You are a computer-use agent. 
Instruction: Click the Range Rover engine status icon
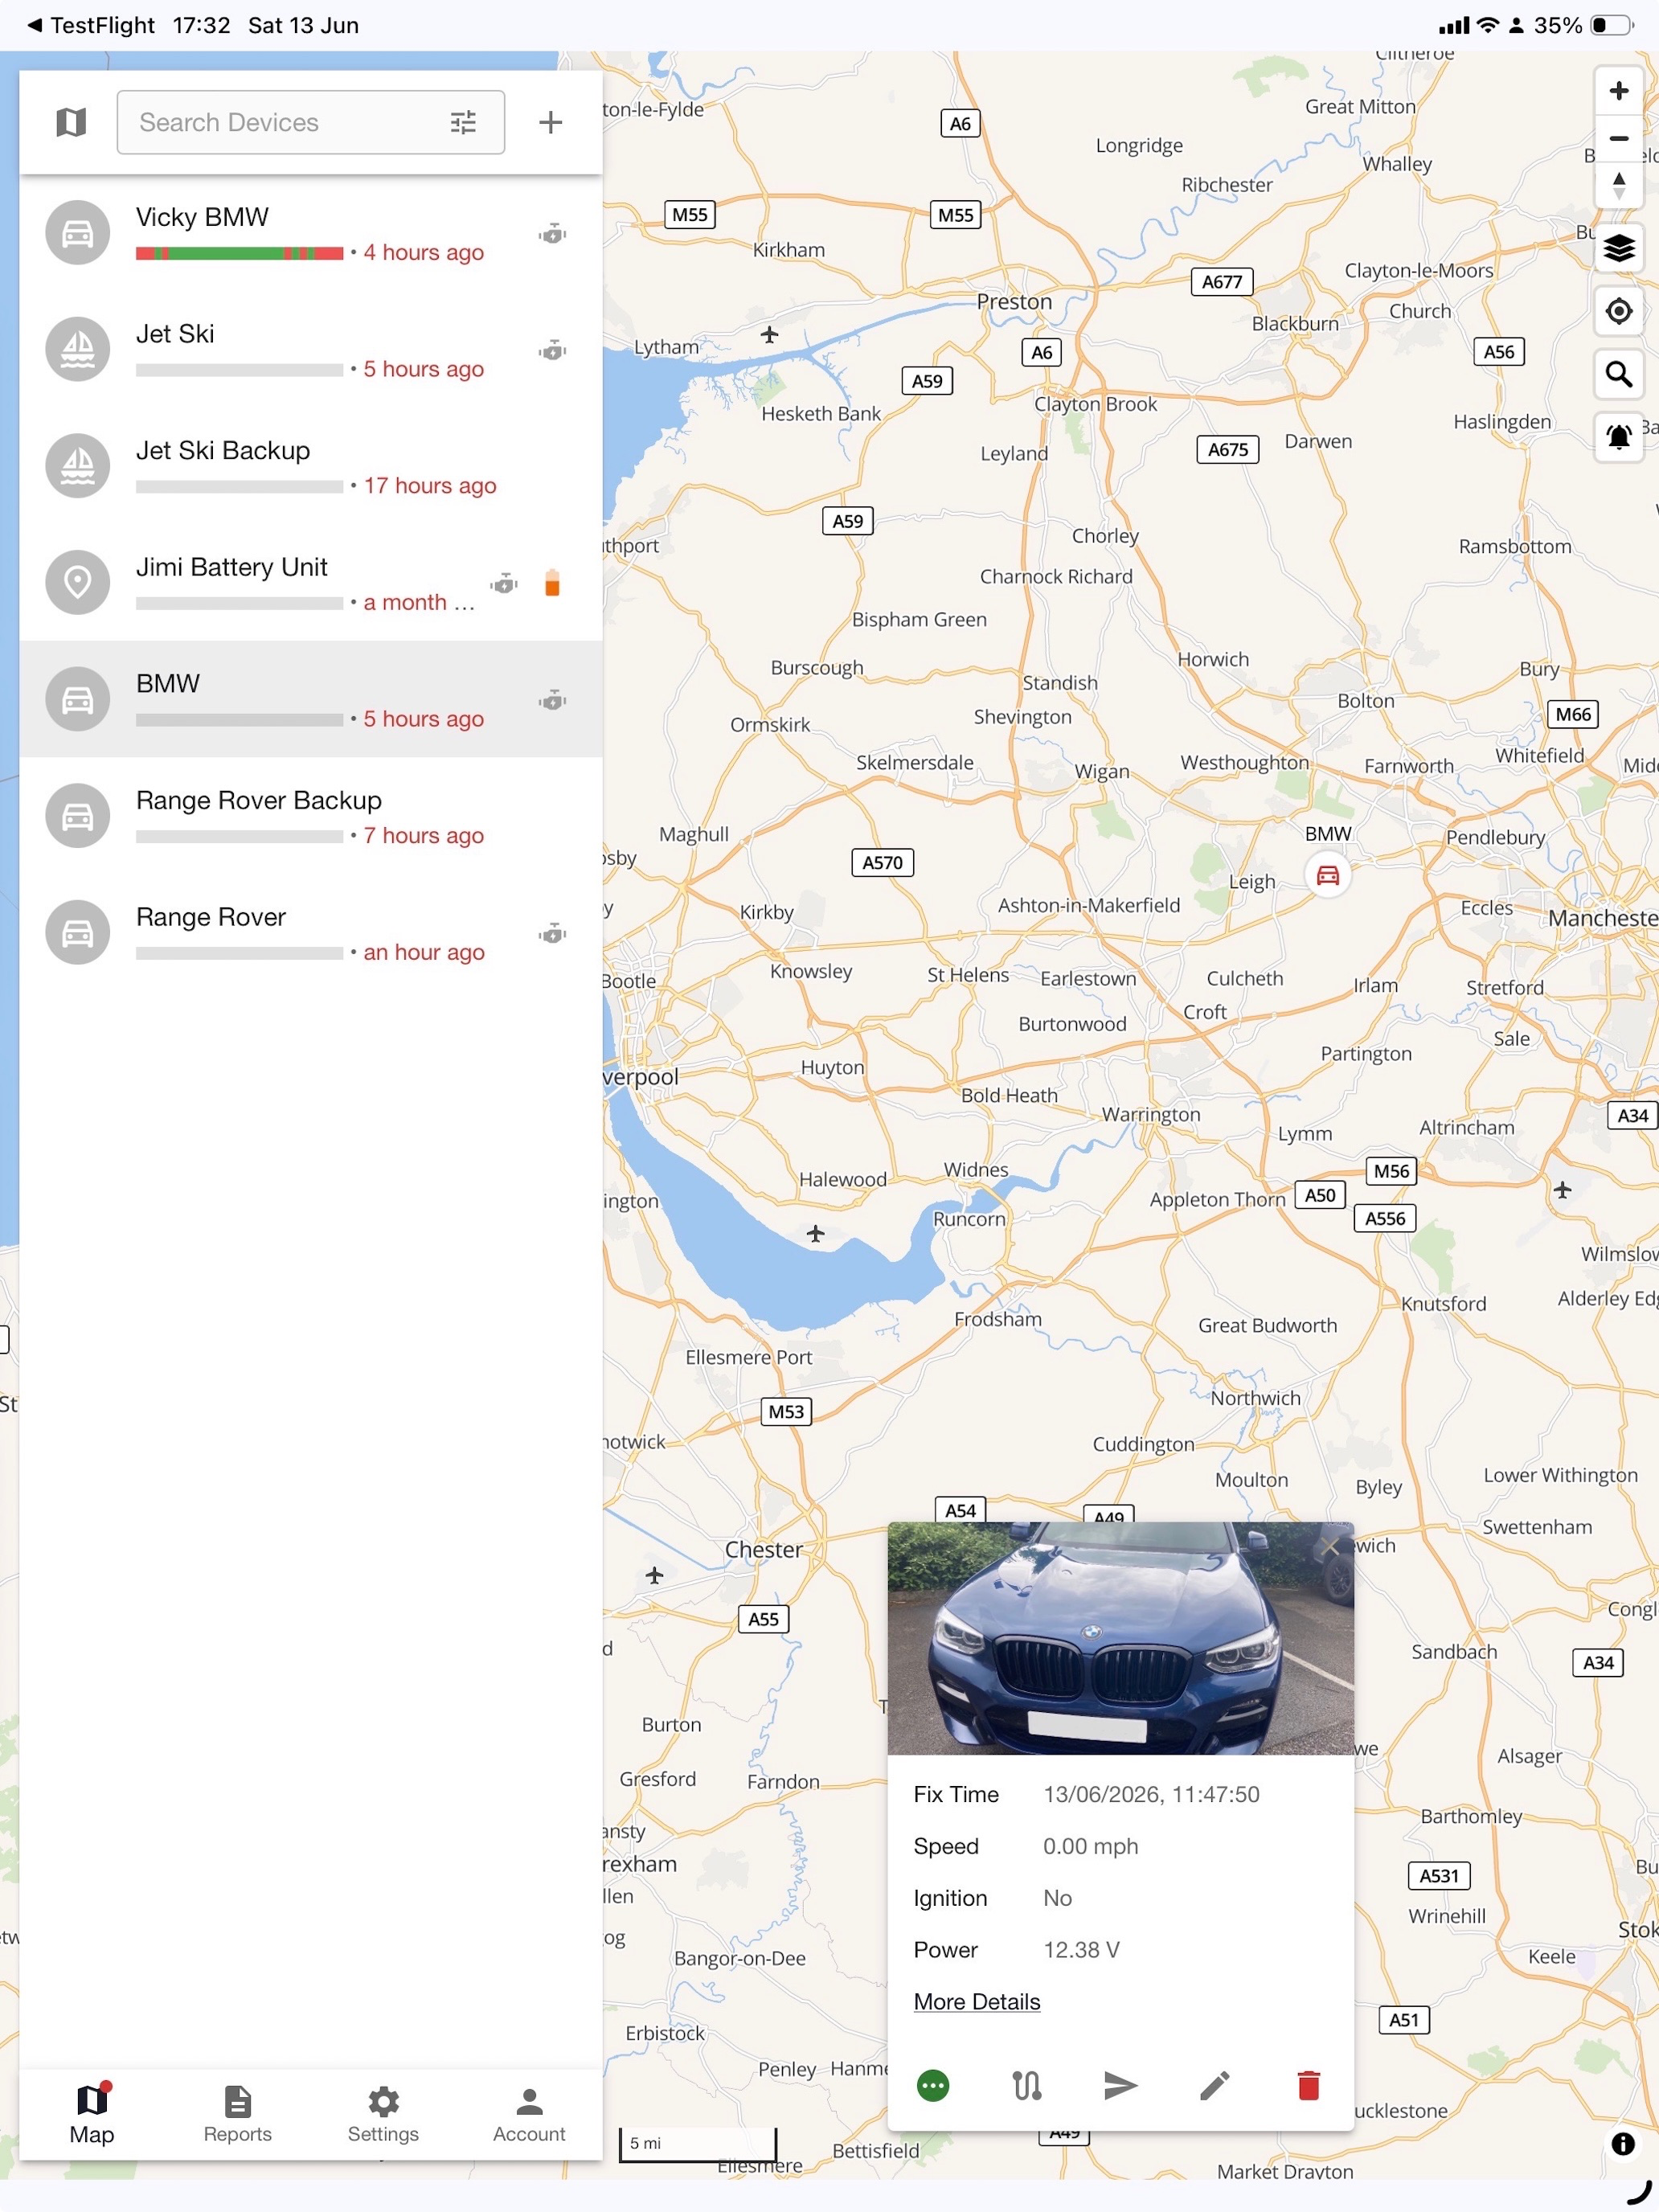click(x=552, y=933)
